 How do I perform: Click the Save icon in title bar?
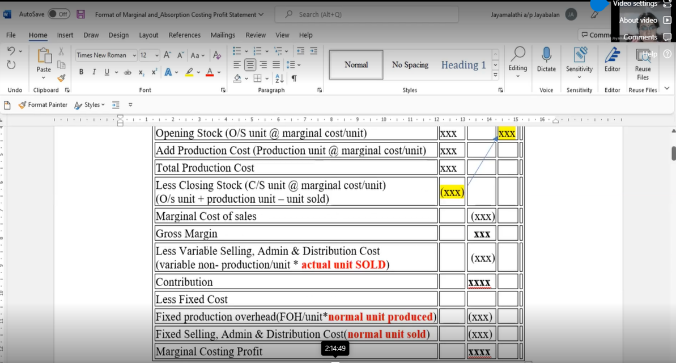click(x=81, y=14)
